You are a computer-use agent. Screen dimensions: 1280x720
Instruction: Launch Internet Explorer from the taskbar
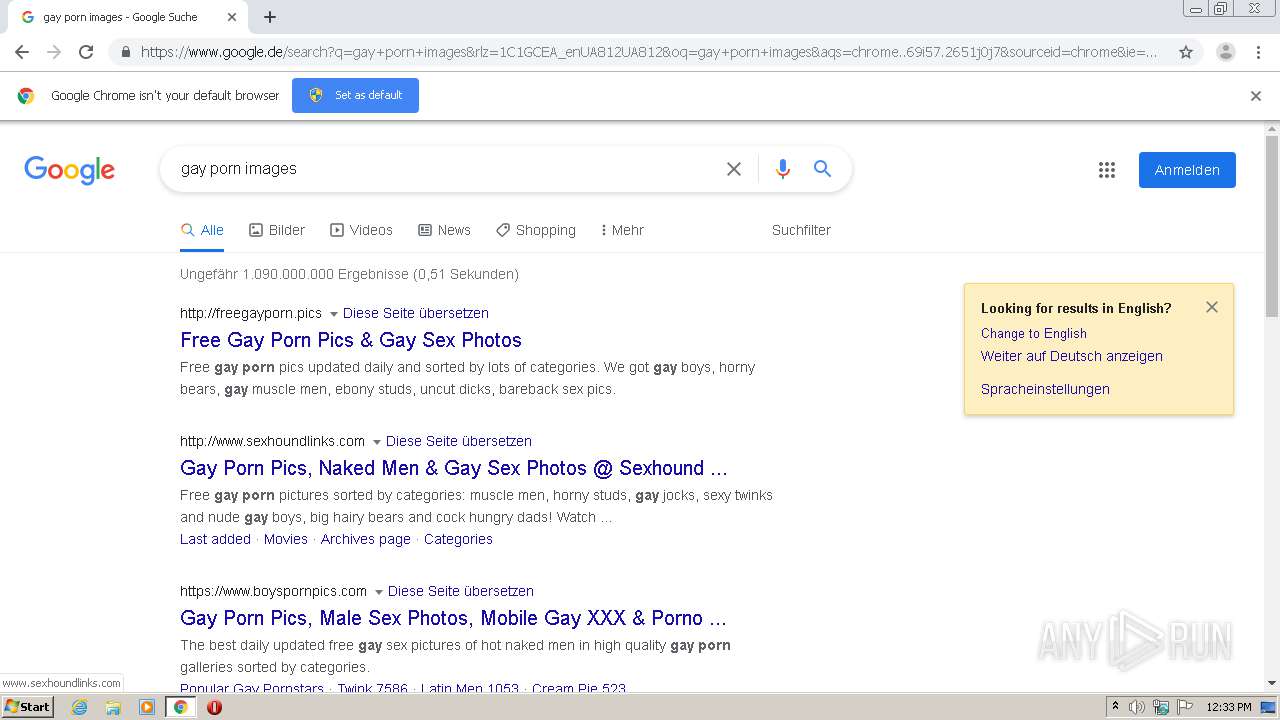pos(80,707)
